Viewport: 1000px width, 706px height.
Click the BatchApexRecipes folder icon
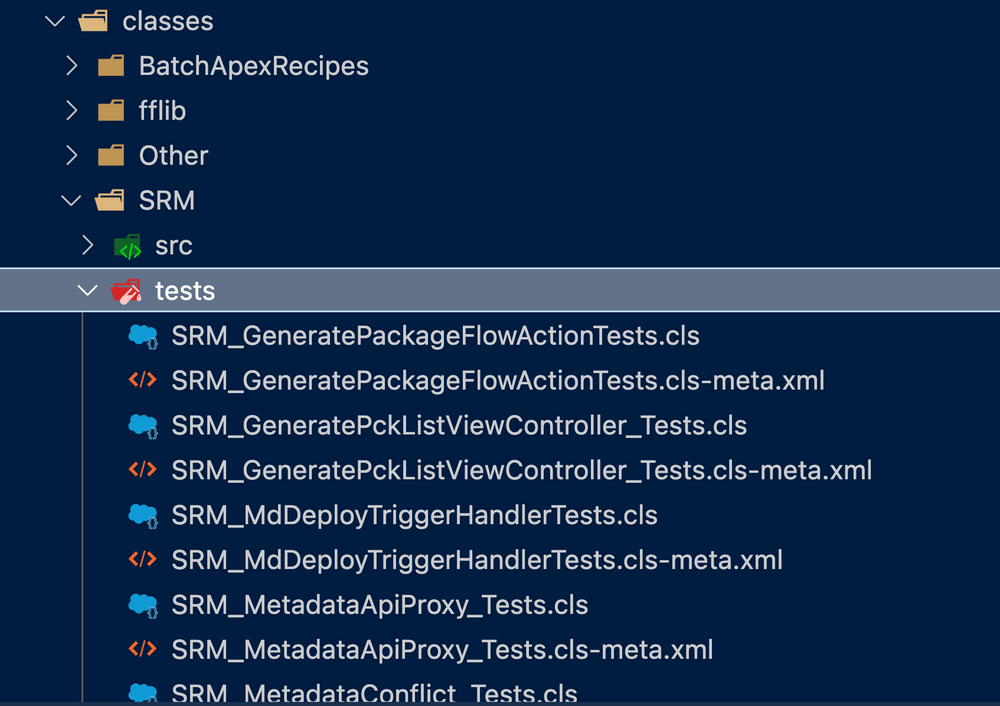pos(111,66)
